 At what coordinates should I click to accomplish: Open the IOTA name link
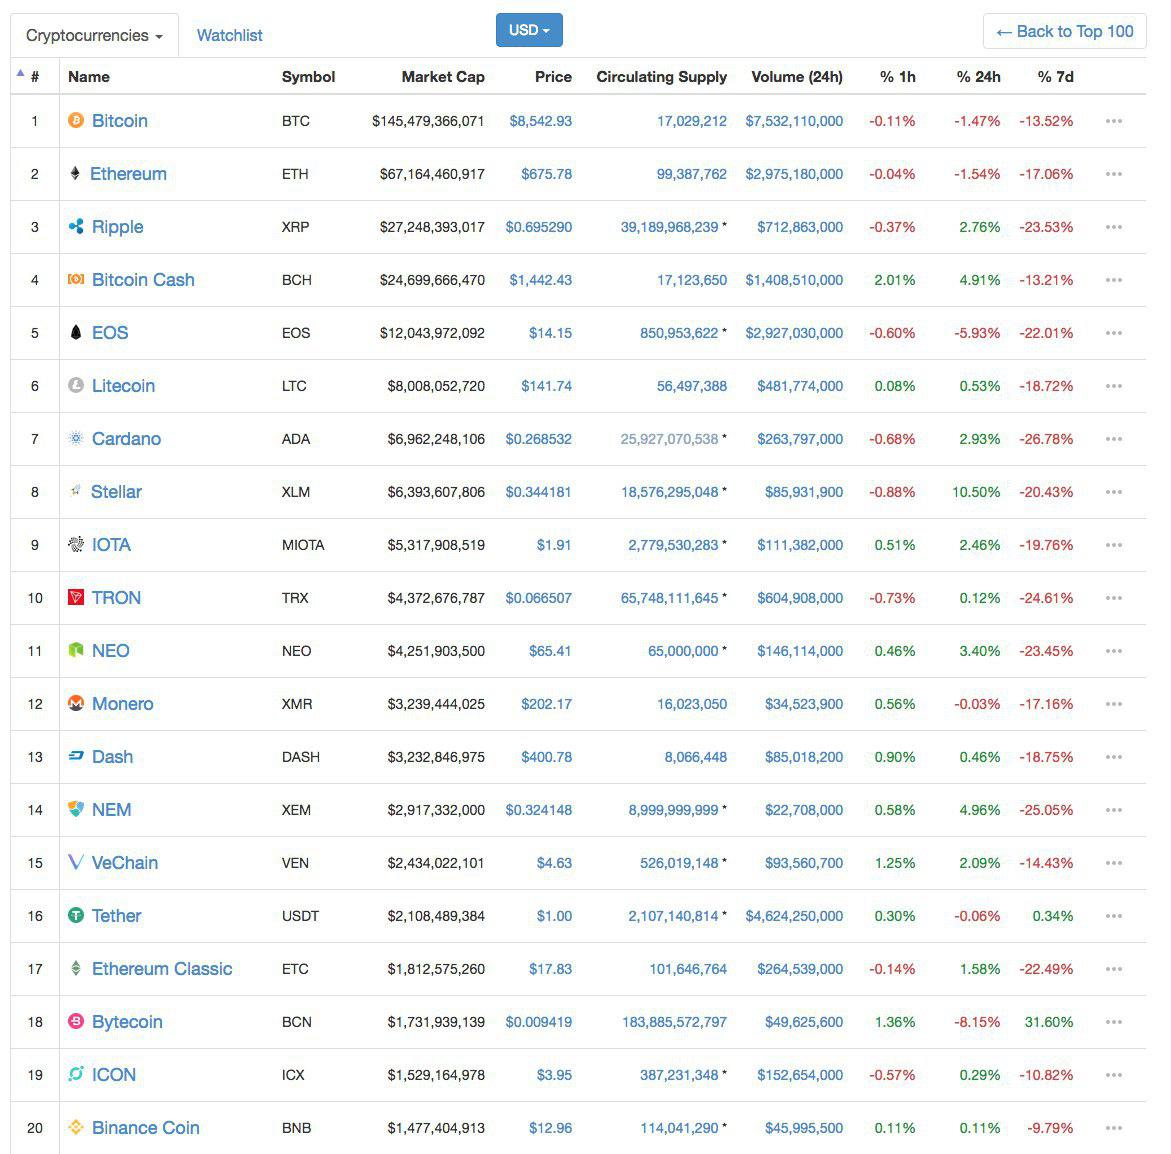pos(111,545)
